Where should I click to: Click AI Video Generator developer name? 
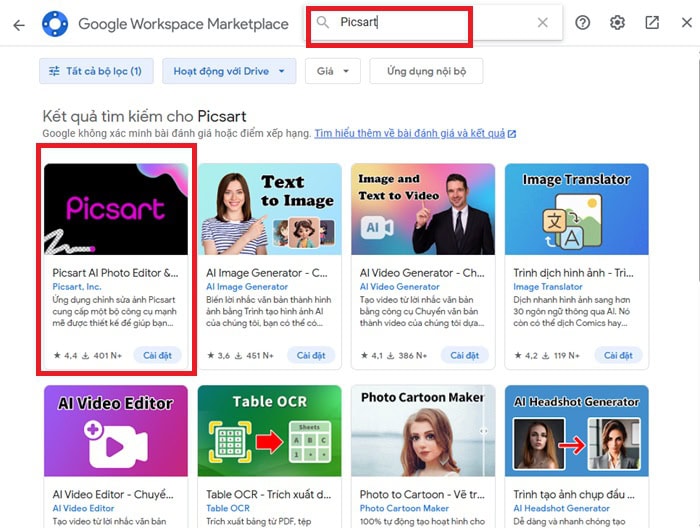400,287
